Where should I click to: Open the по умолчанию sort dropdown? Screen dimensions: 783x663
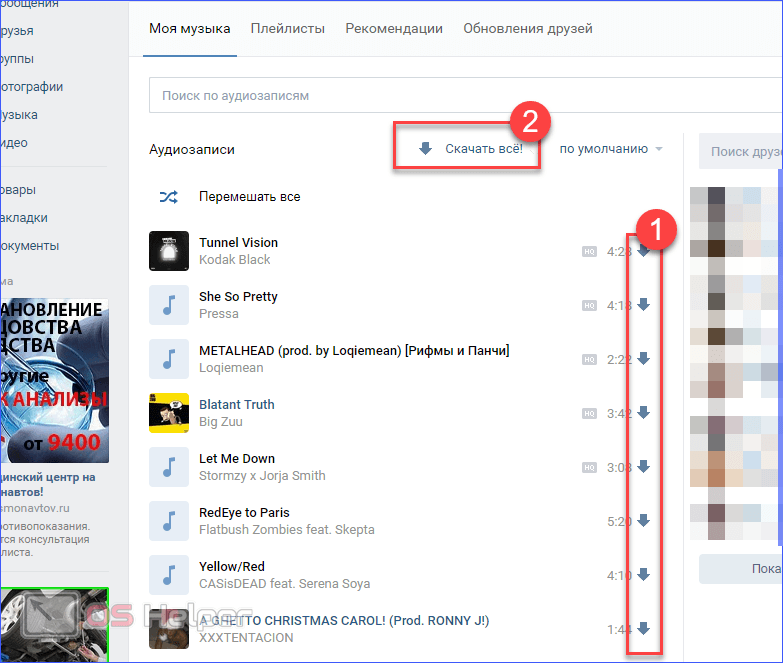pos(611,149)
